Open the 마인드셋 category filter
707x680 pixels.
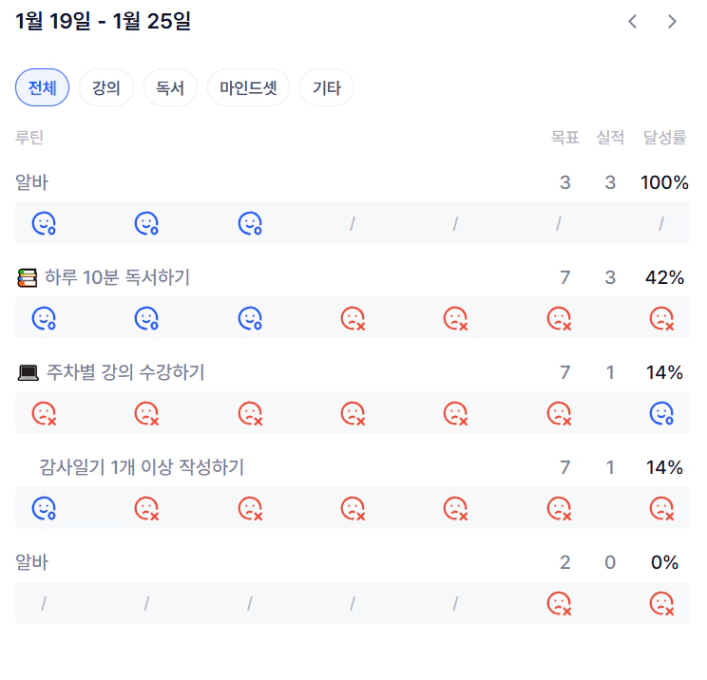248,88
